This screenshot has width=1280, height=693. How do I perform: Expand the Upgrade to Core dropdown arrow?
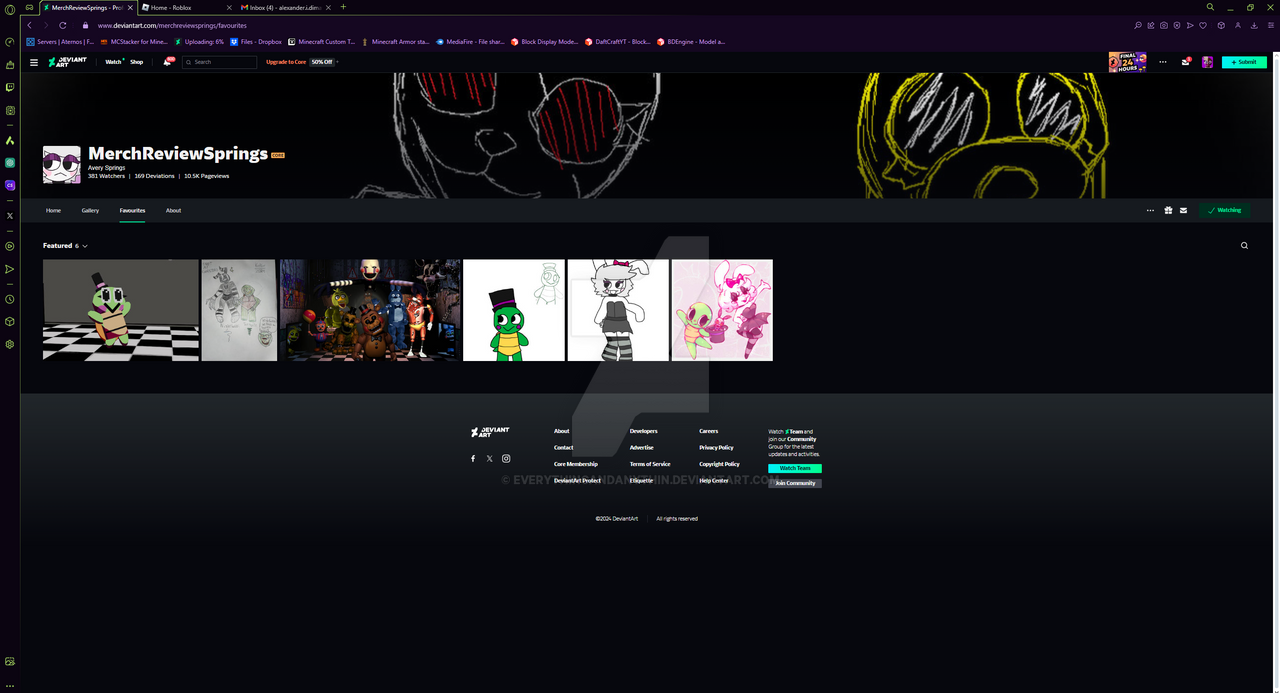tap(338, 62)
